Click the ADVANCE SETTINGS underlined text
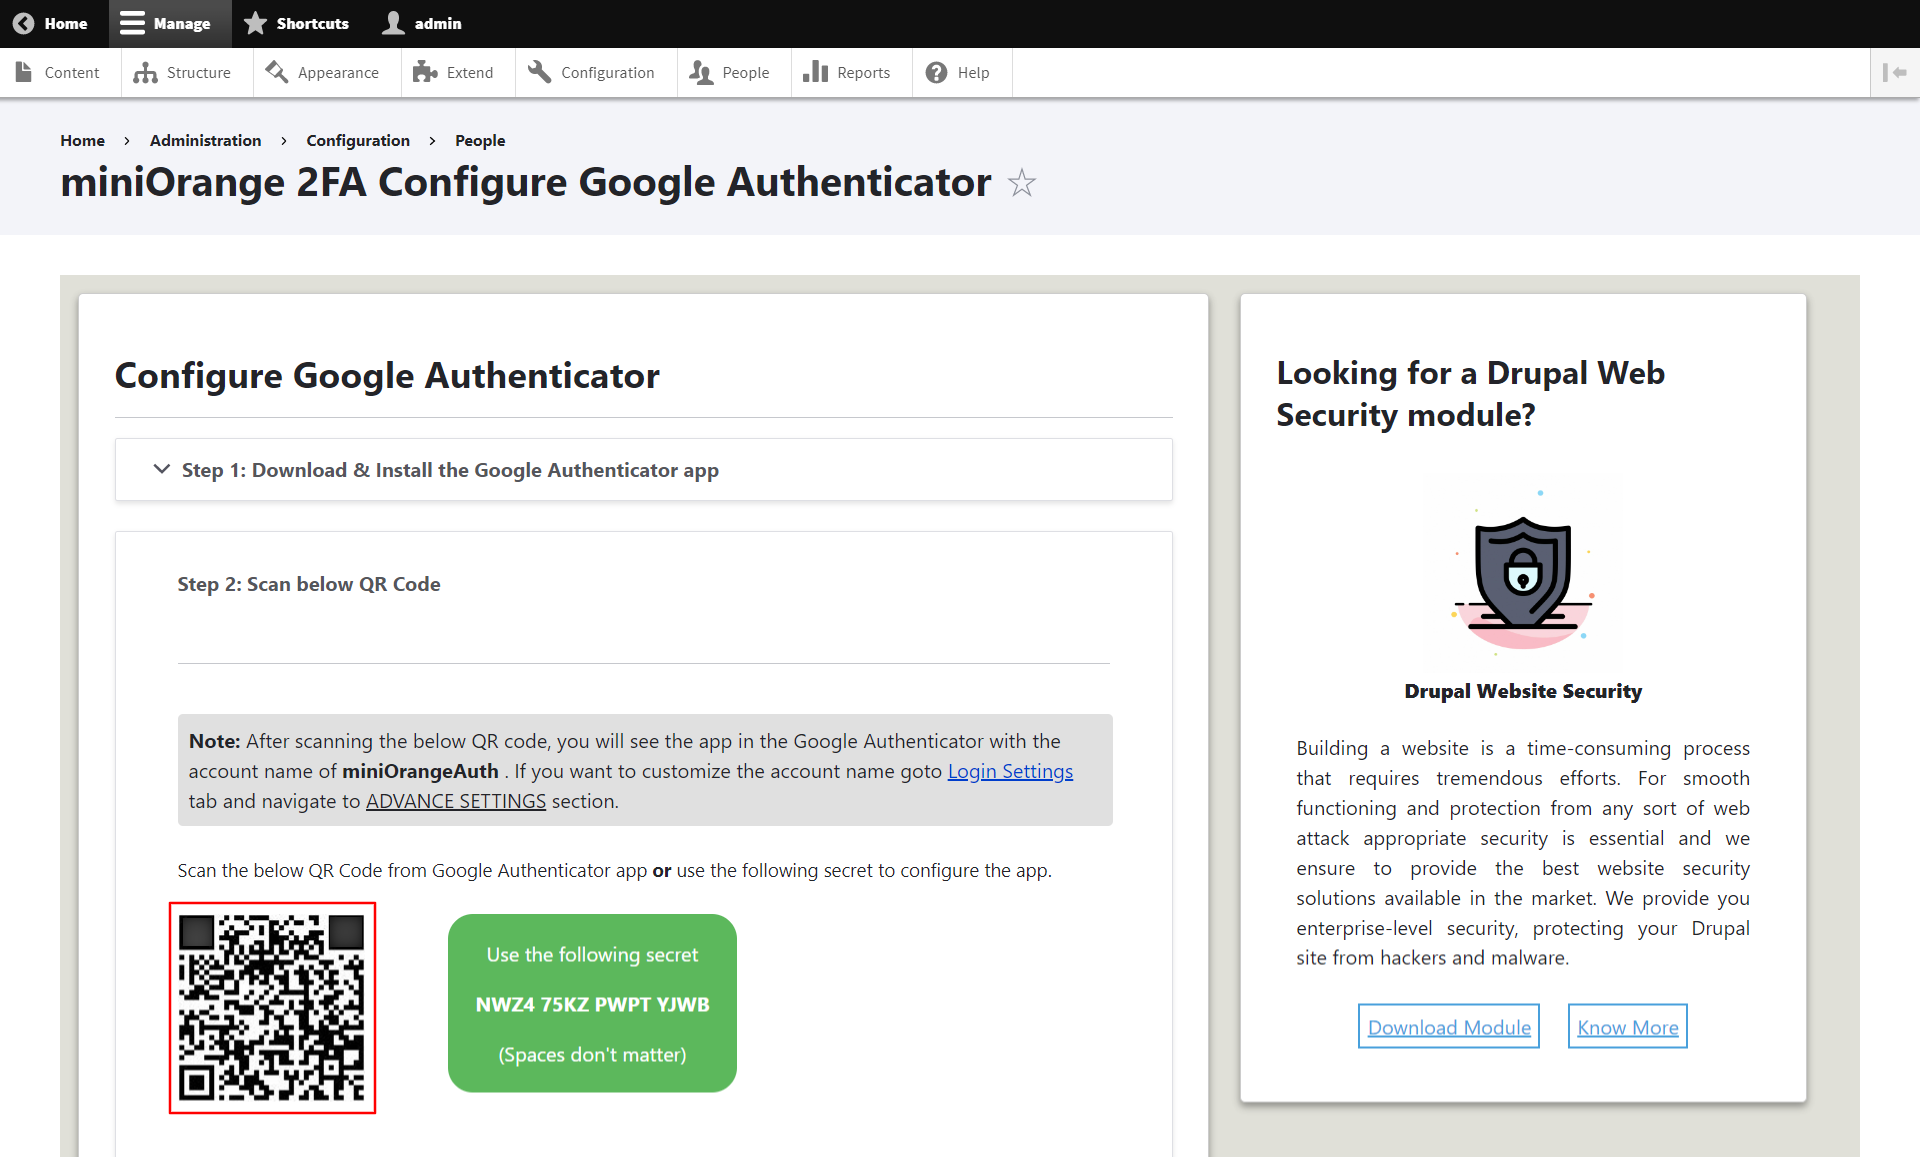Viewport: 1920px width, 1157px height. [456, 801]
